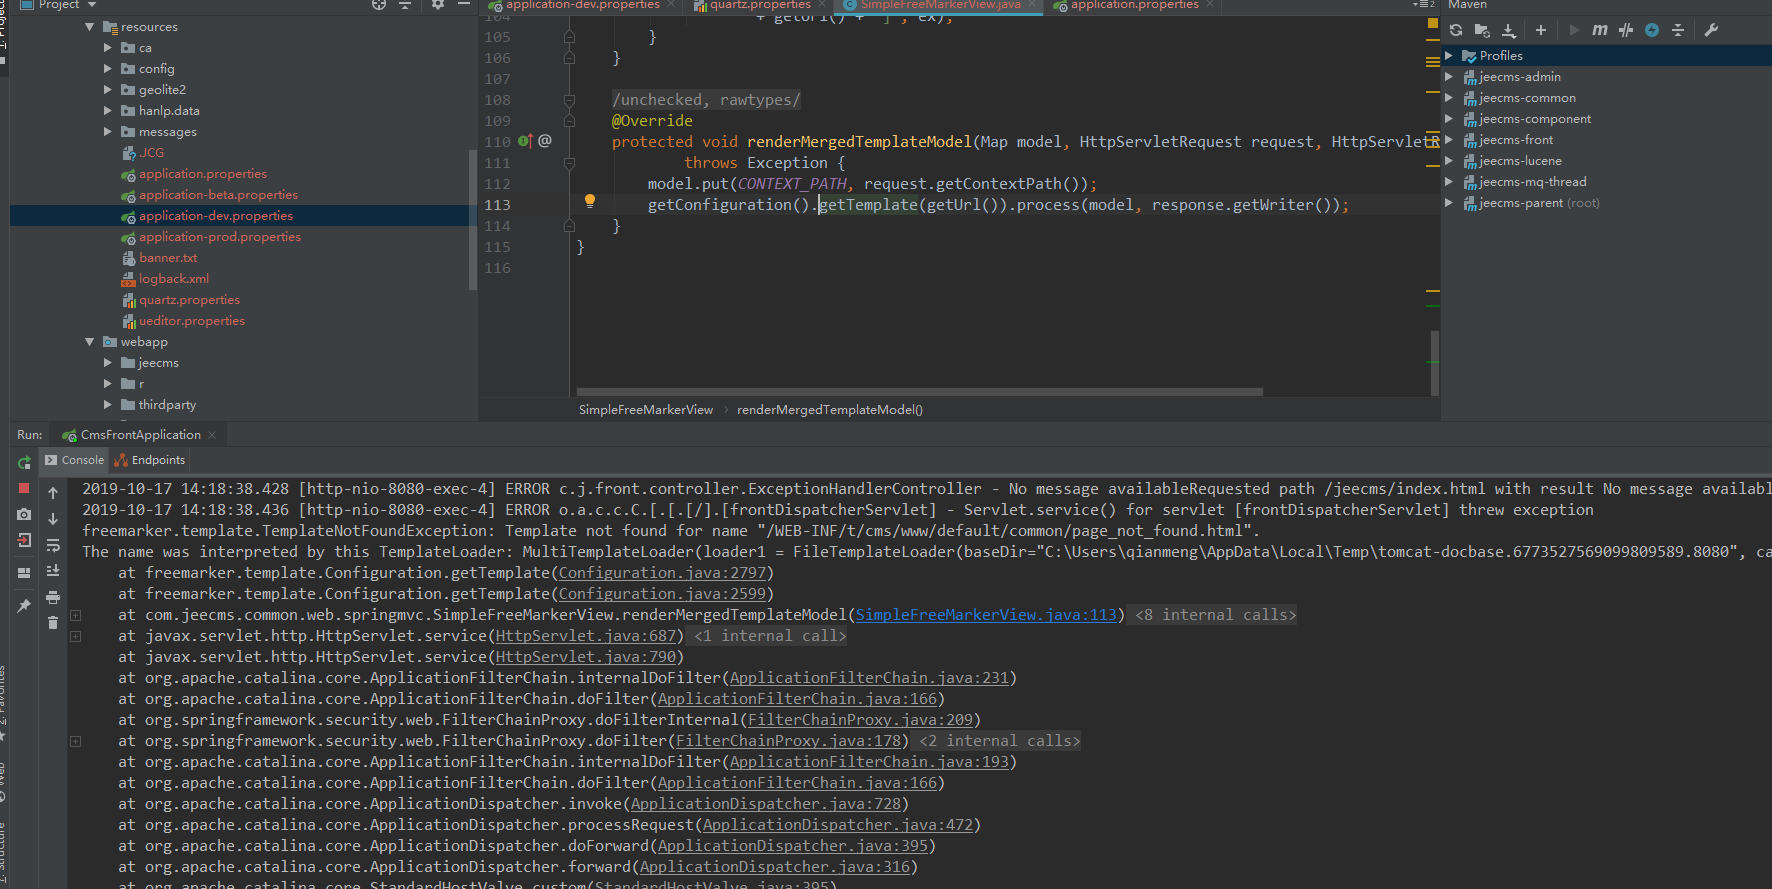Viewport: 1772px width, 889px height.
Task: Open the quartz.properties editor tab
Action: tap(760, 5)
